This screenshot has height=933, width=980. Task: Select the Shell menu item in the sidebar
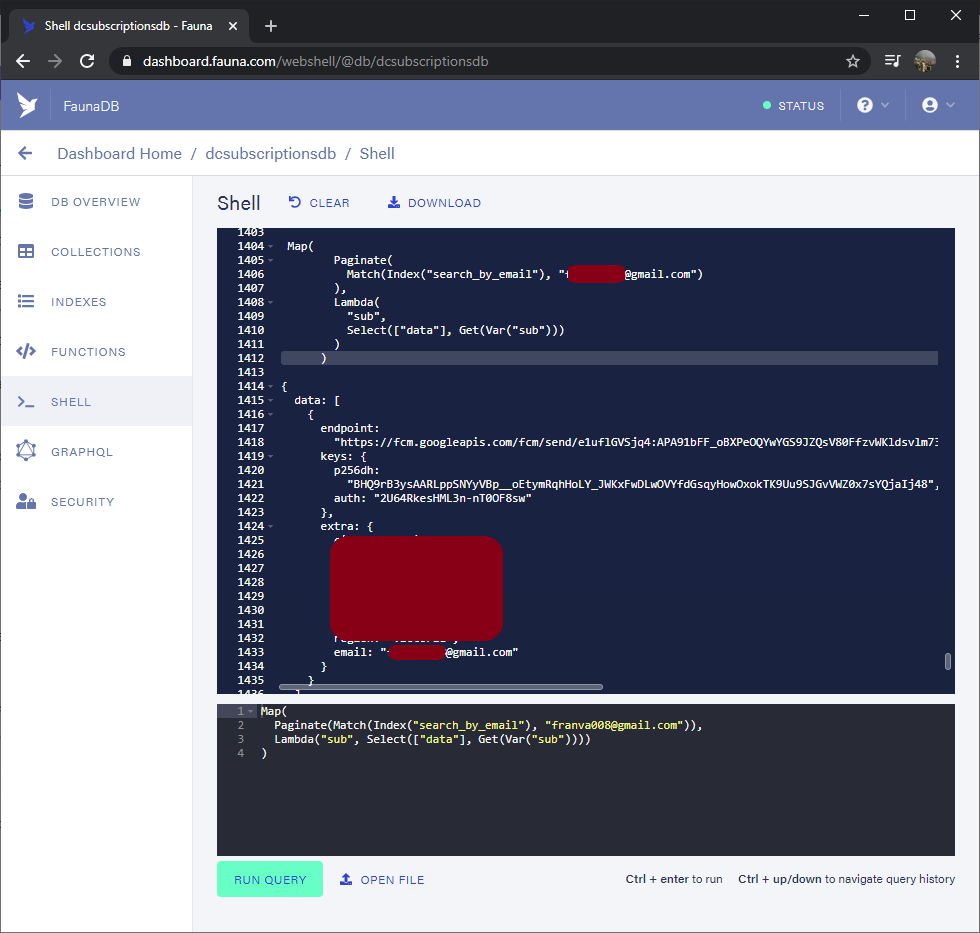[70, 402]
